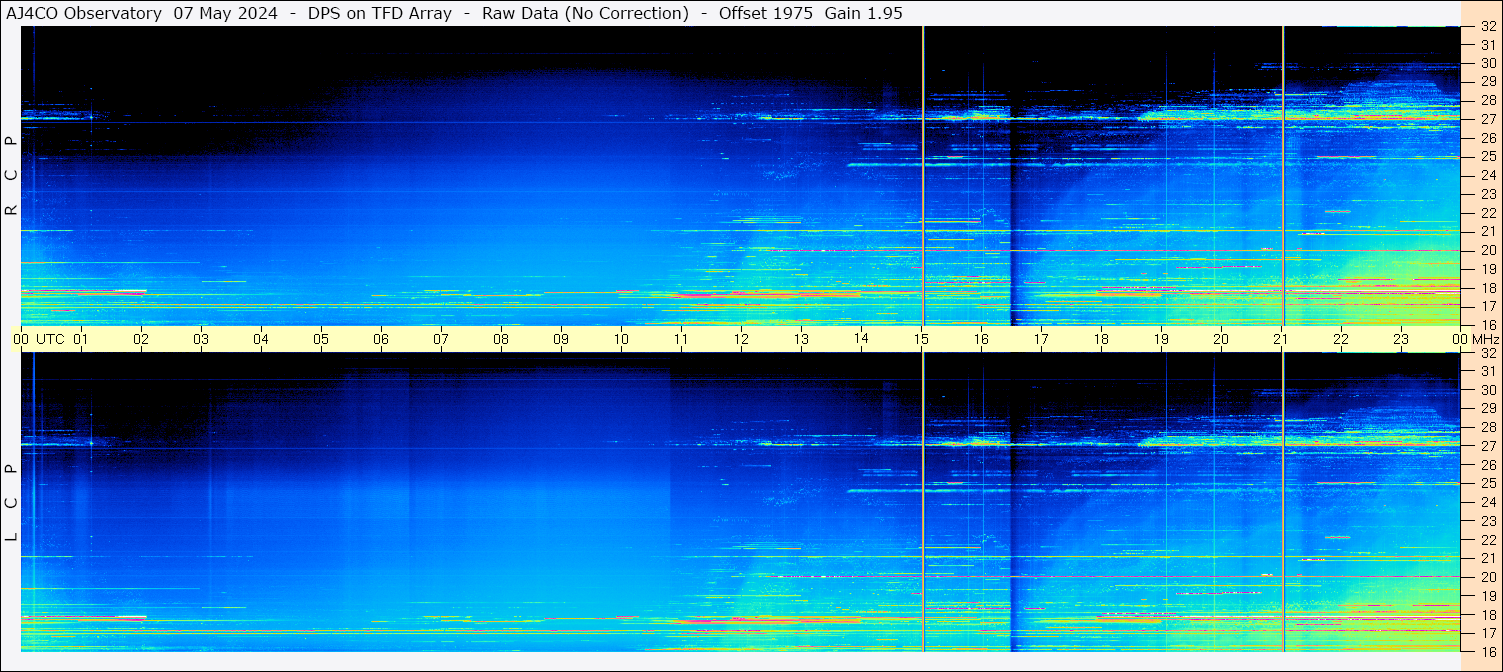Select 27 MHz tick in RCP panel
Screen dimensions: 1503x672
click(x=1488, y=119)
